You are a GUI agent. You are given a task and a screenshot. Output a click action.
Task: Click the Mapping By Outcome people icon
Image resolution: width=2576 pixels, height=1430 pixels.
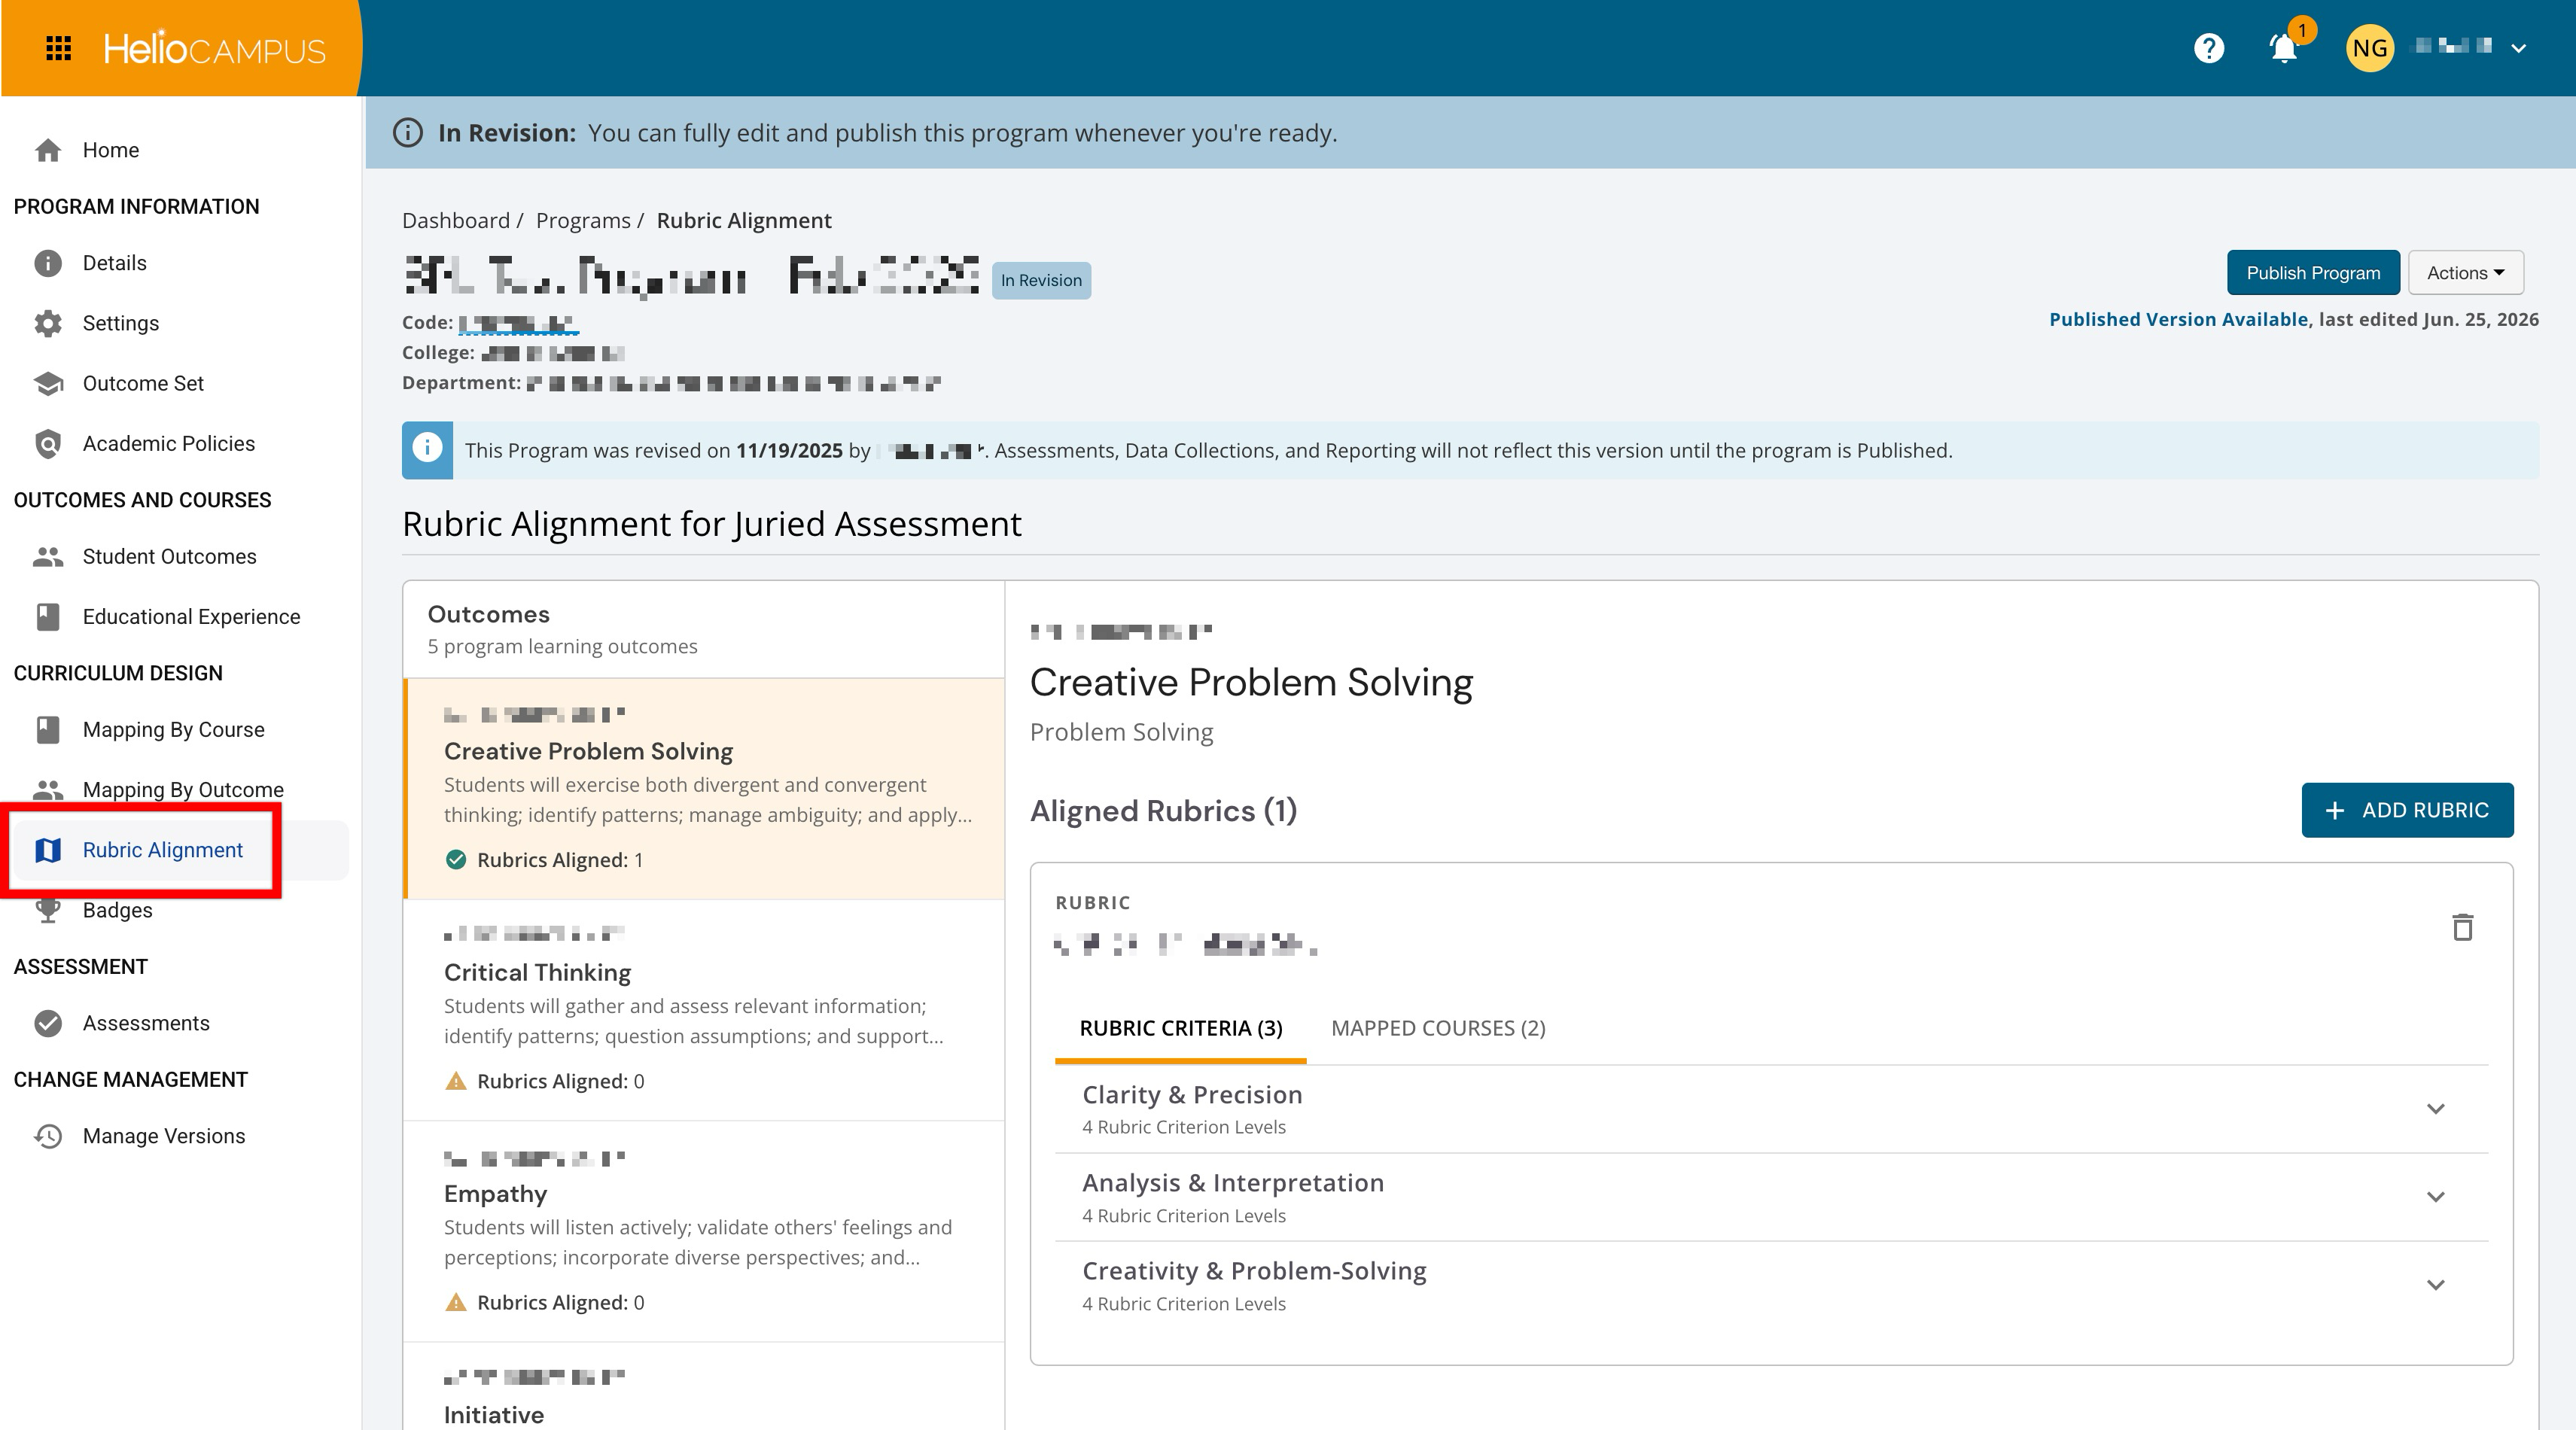pos(48,790)
